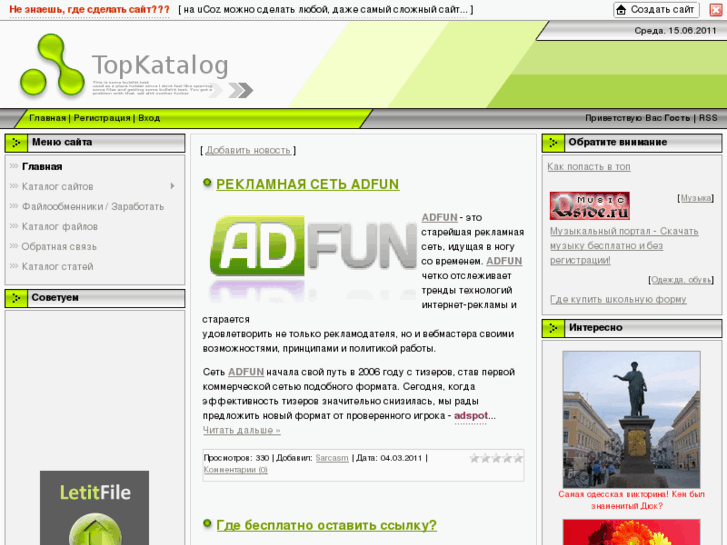Screen dimensions: 727x545
Task: Click the Добавить новость link
Action: (x=248, y=150)
